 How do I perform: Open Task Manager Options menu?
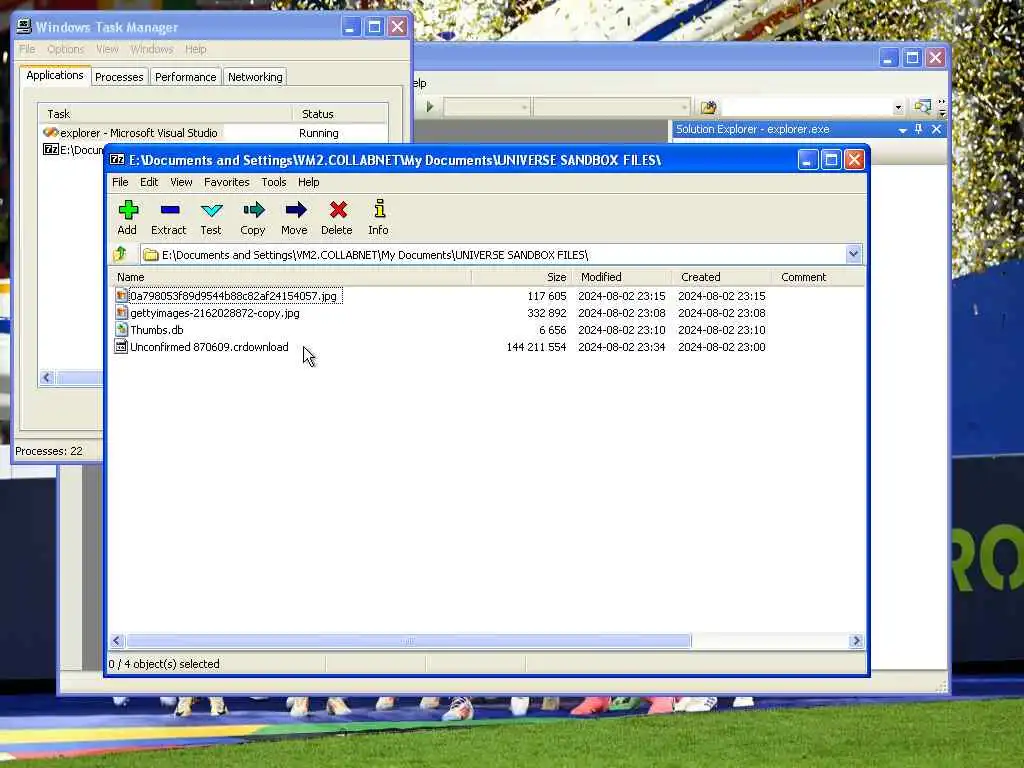[65, 49]
